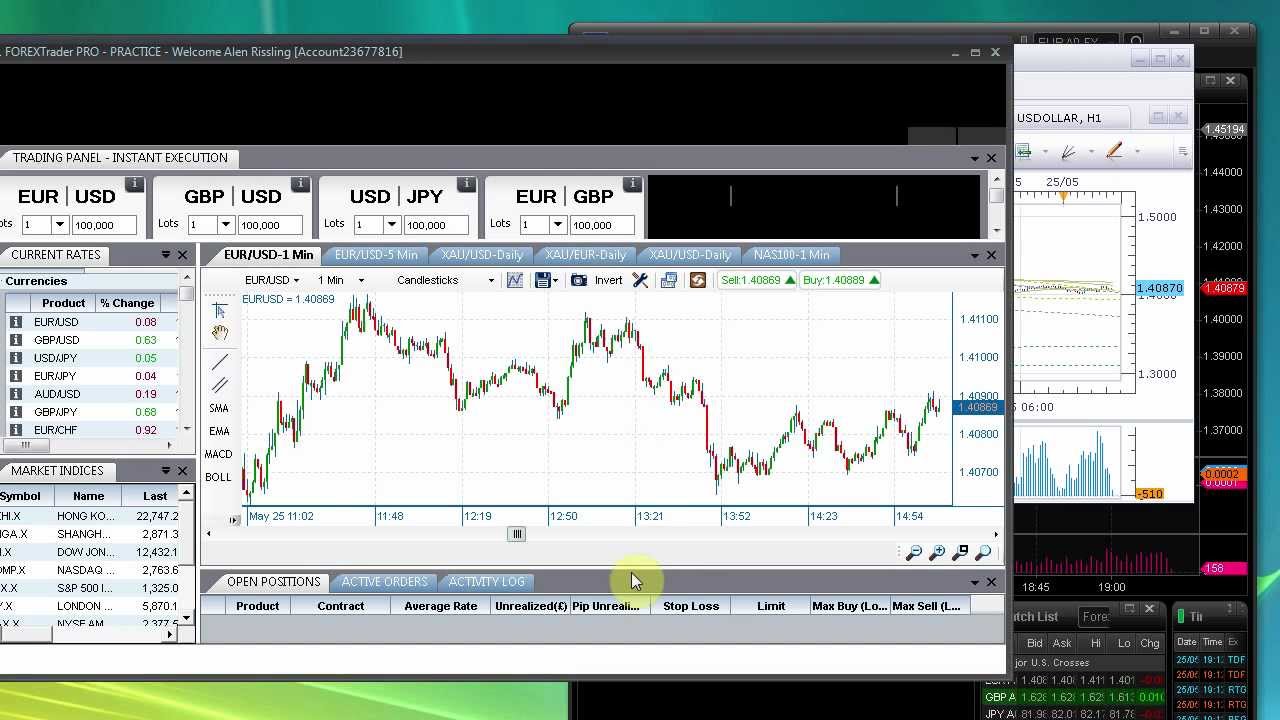Select the pointer cursor tool in chart sidebar
This screenshot has width=1280, height=720.
click(x=220, y=311)
